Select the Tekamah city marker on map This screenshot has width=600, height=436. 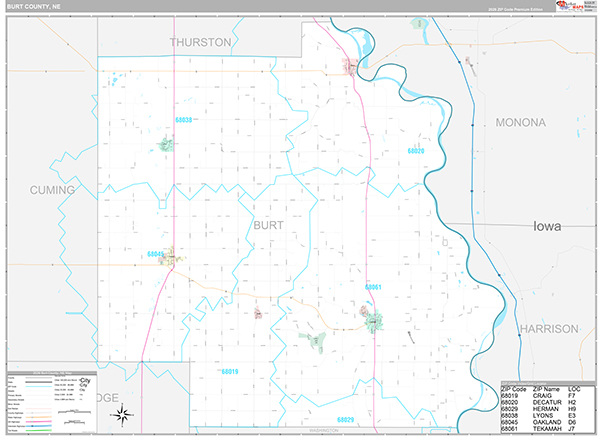(x=374, y=322)
